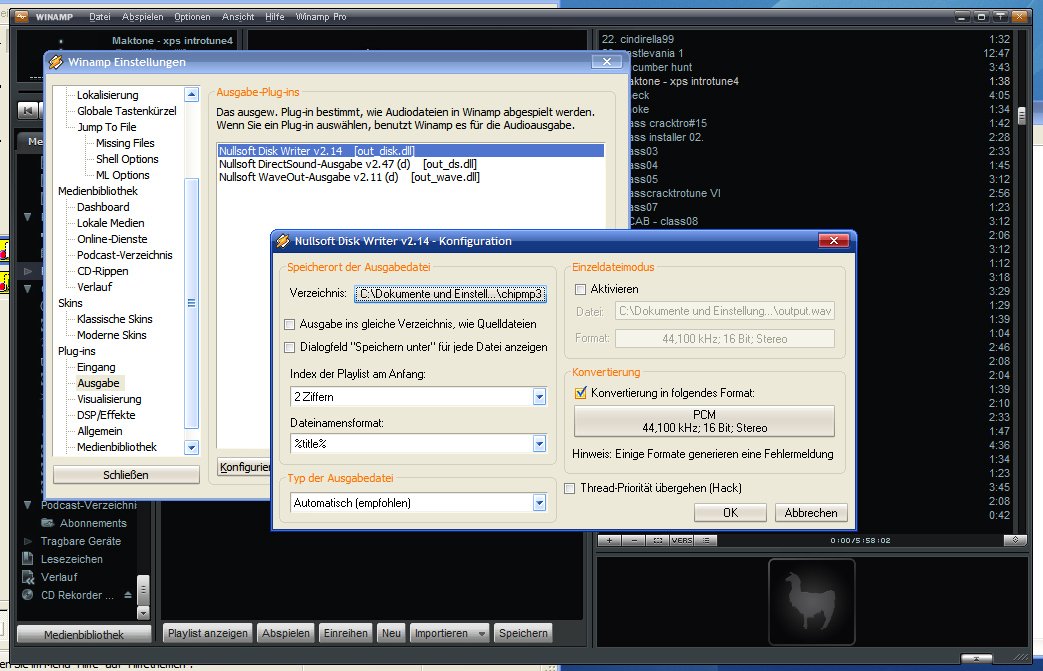Click the llama album art placeholder
Viewport: 1043px width, 671px height.
[811, 602]
